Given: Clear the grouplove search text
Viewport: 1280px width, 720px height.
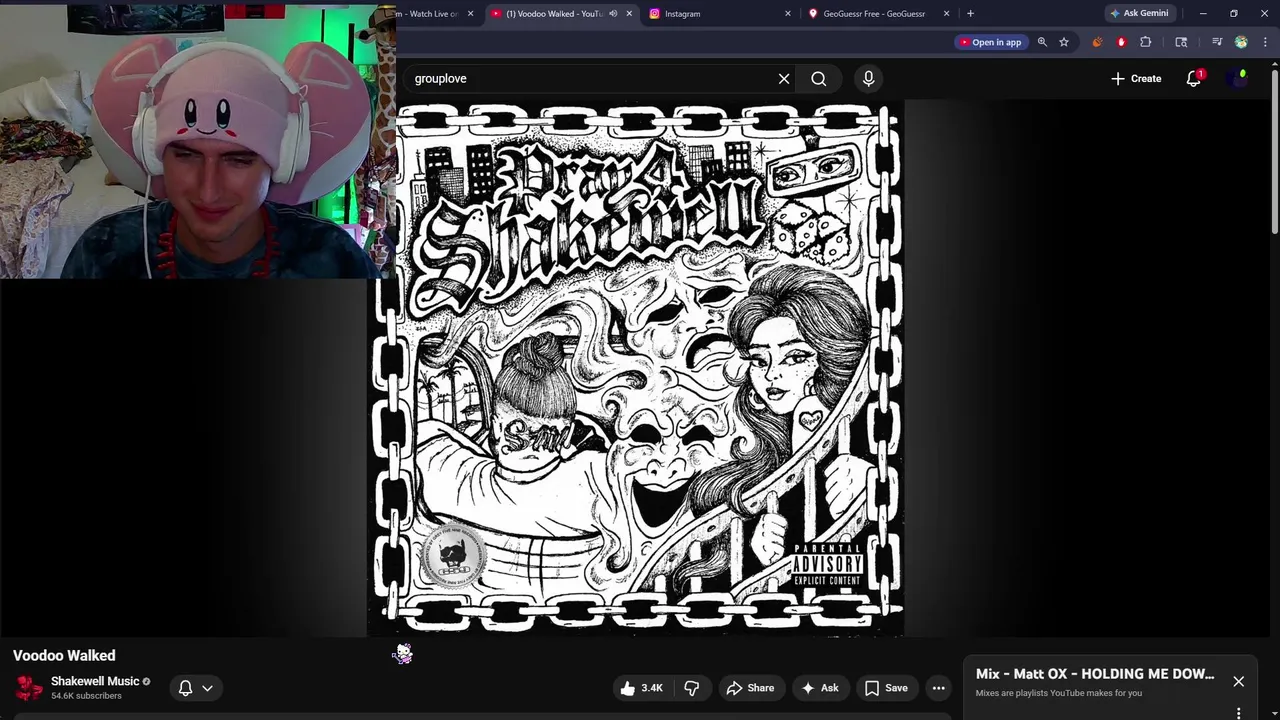Looking at the screenshot, I should click(x=784, y=79).
